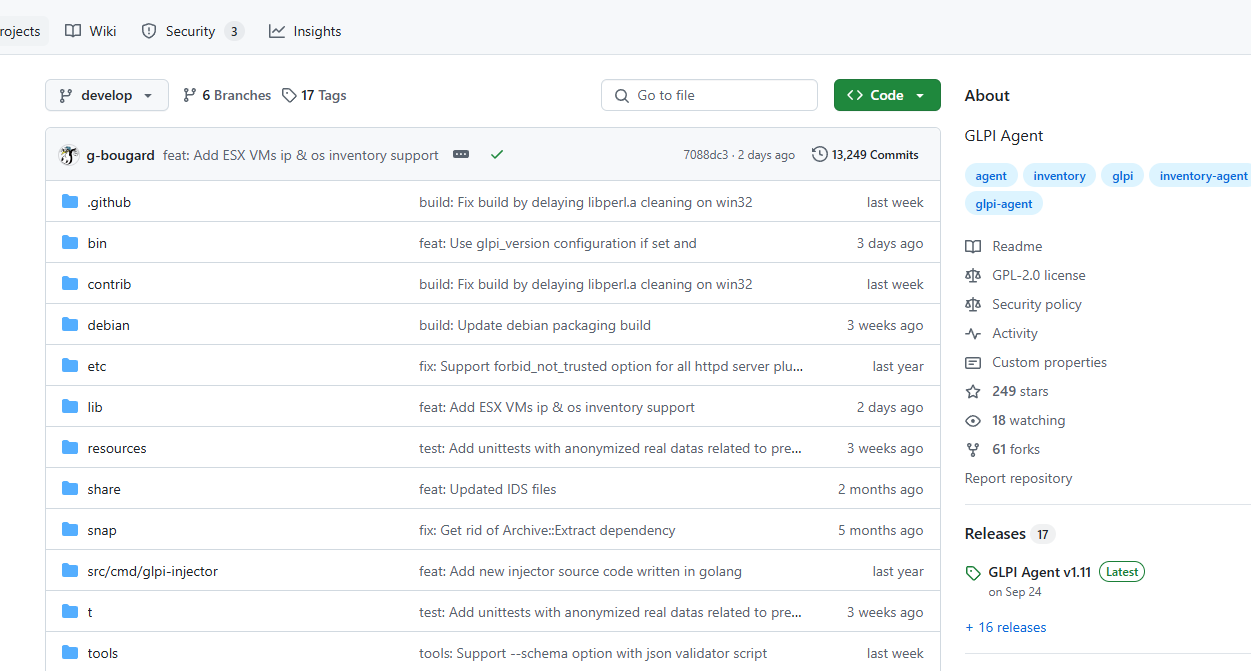
Task: Open the Projects tab
Action: [20, 31]
